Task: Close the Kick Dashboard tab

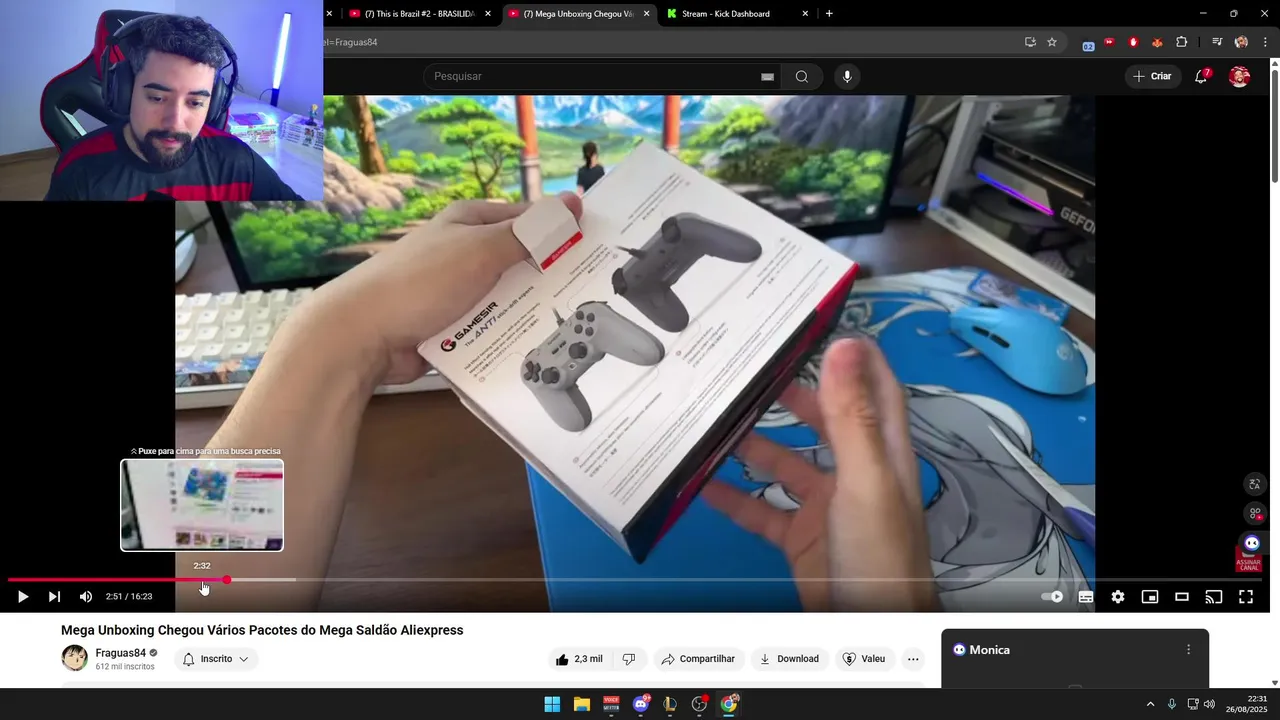Action: (805, 14)
